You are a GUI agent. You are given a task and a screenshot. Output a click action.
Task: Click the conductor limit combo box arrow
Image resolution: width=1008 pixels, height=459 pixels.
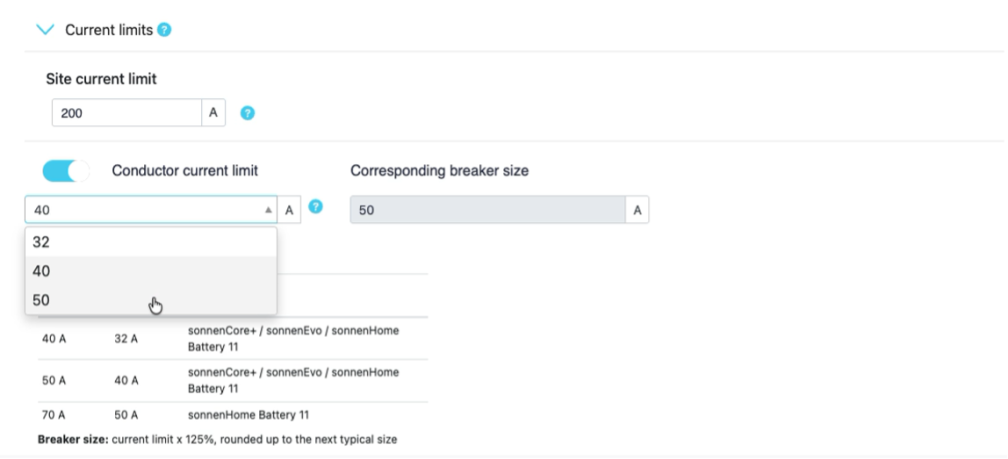coord(267,210)
